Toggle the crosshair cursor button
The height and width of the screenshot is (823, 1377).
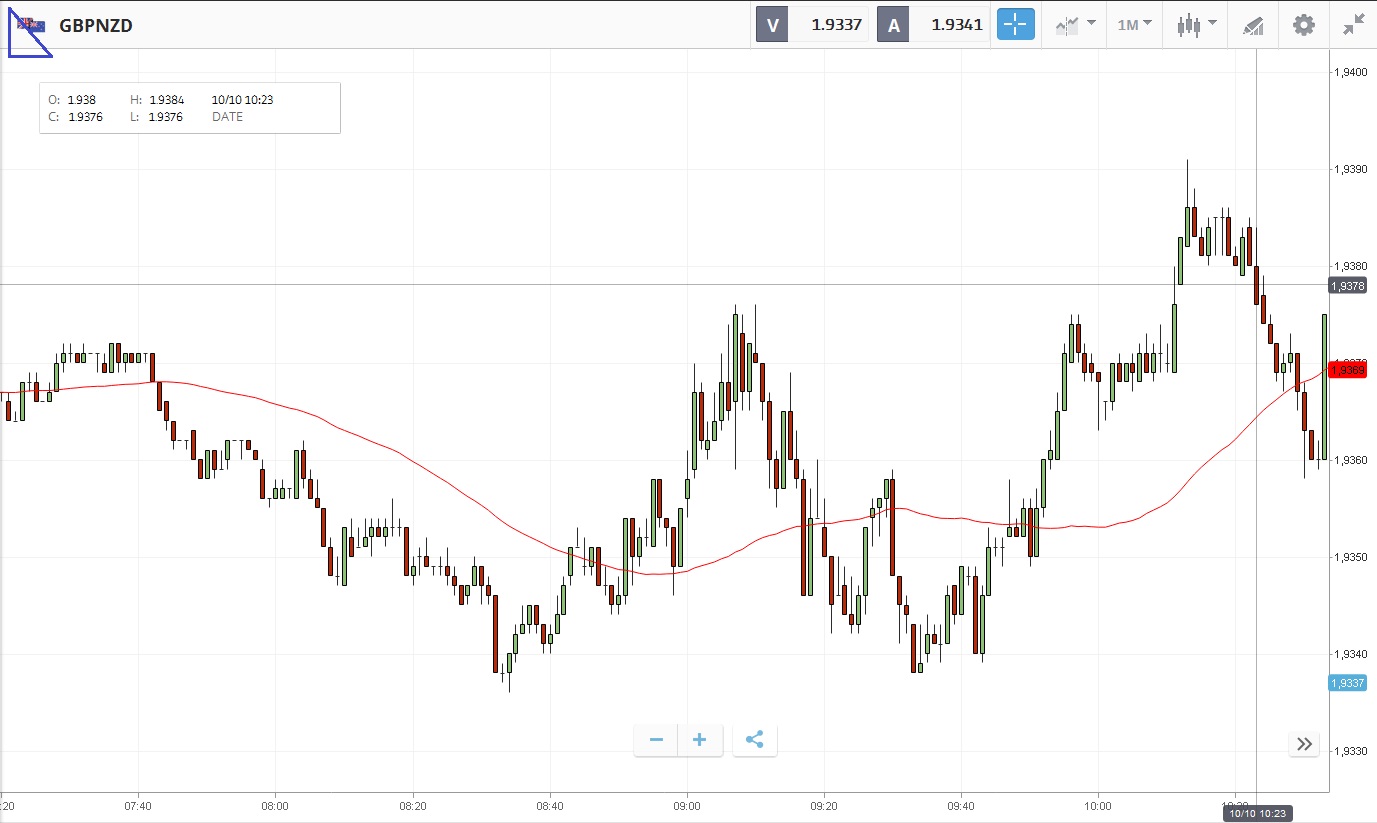pyautogui.click(x=1015, y=25)
